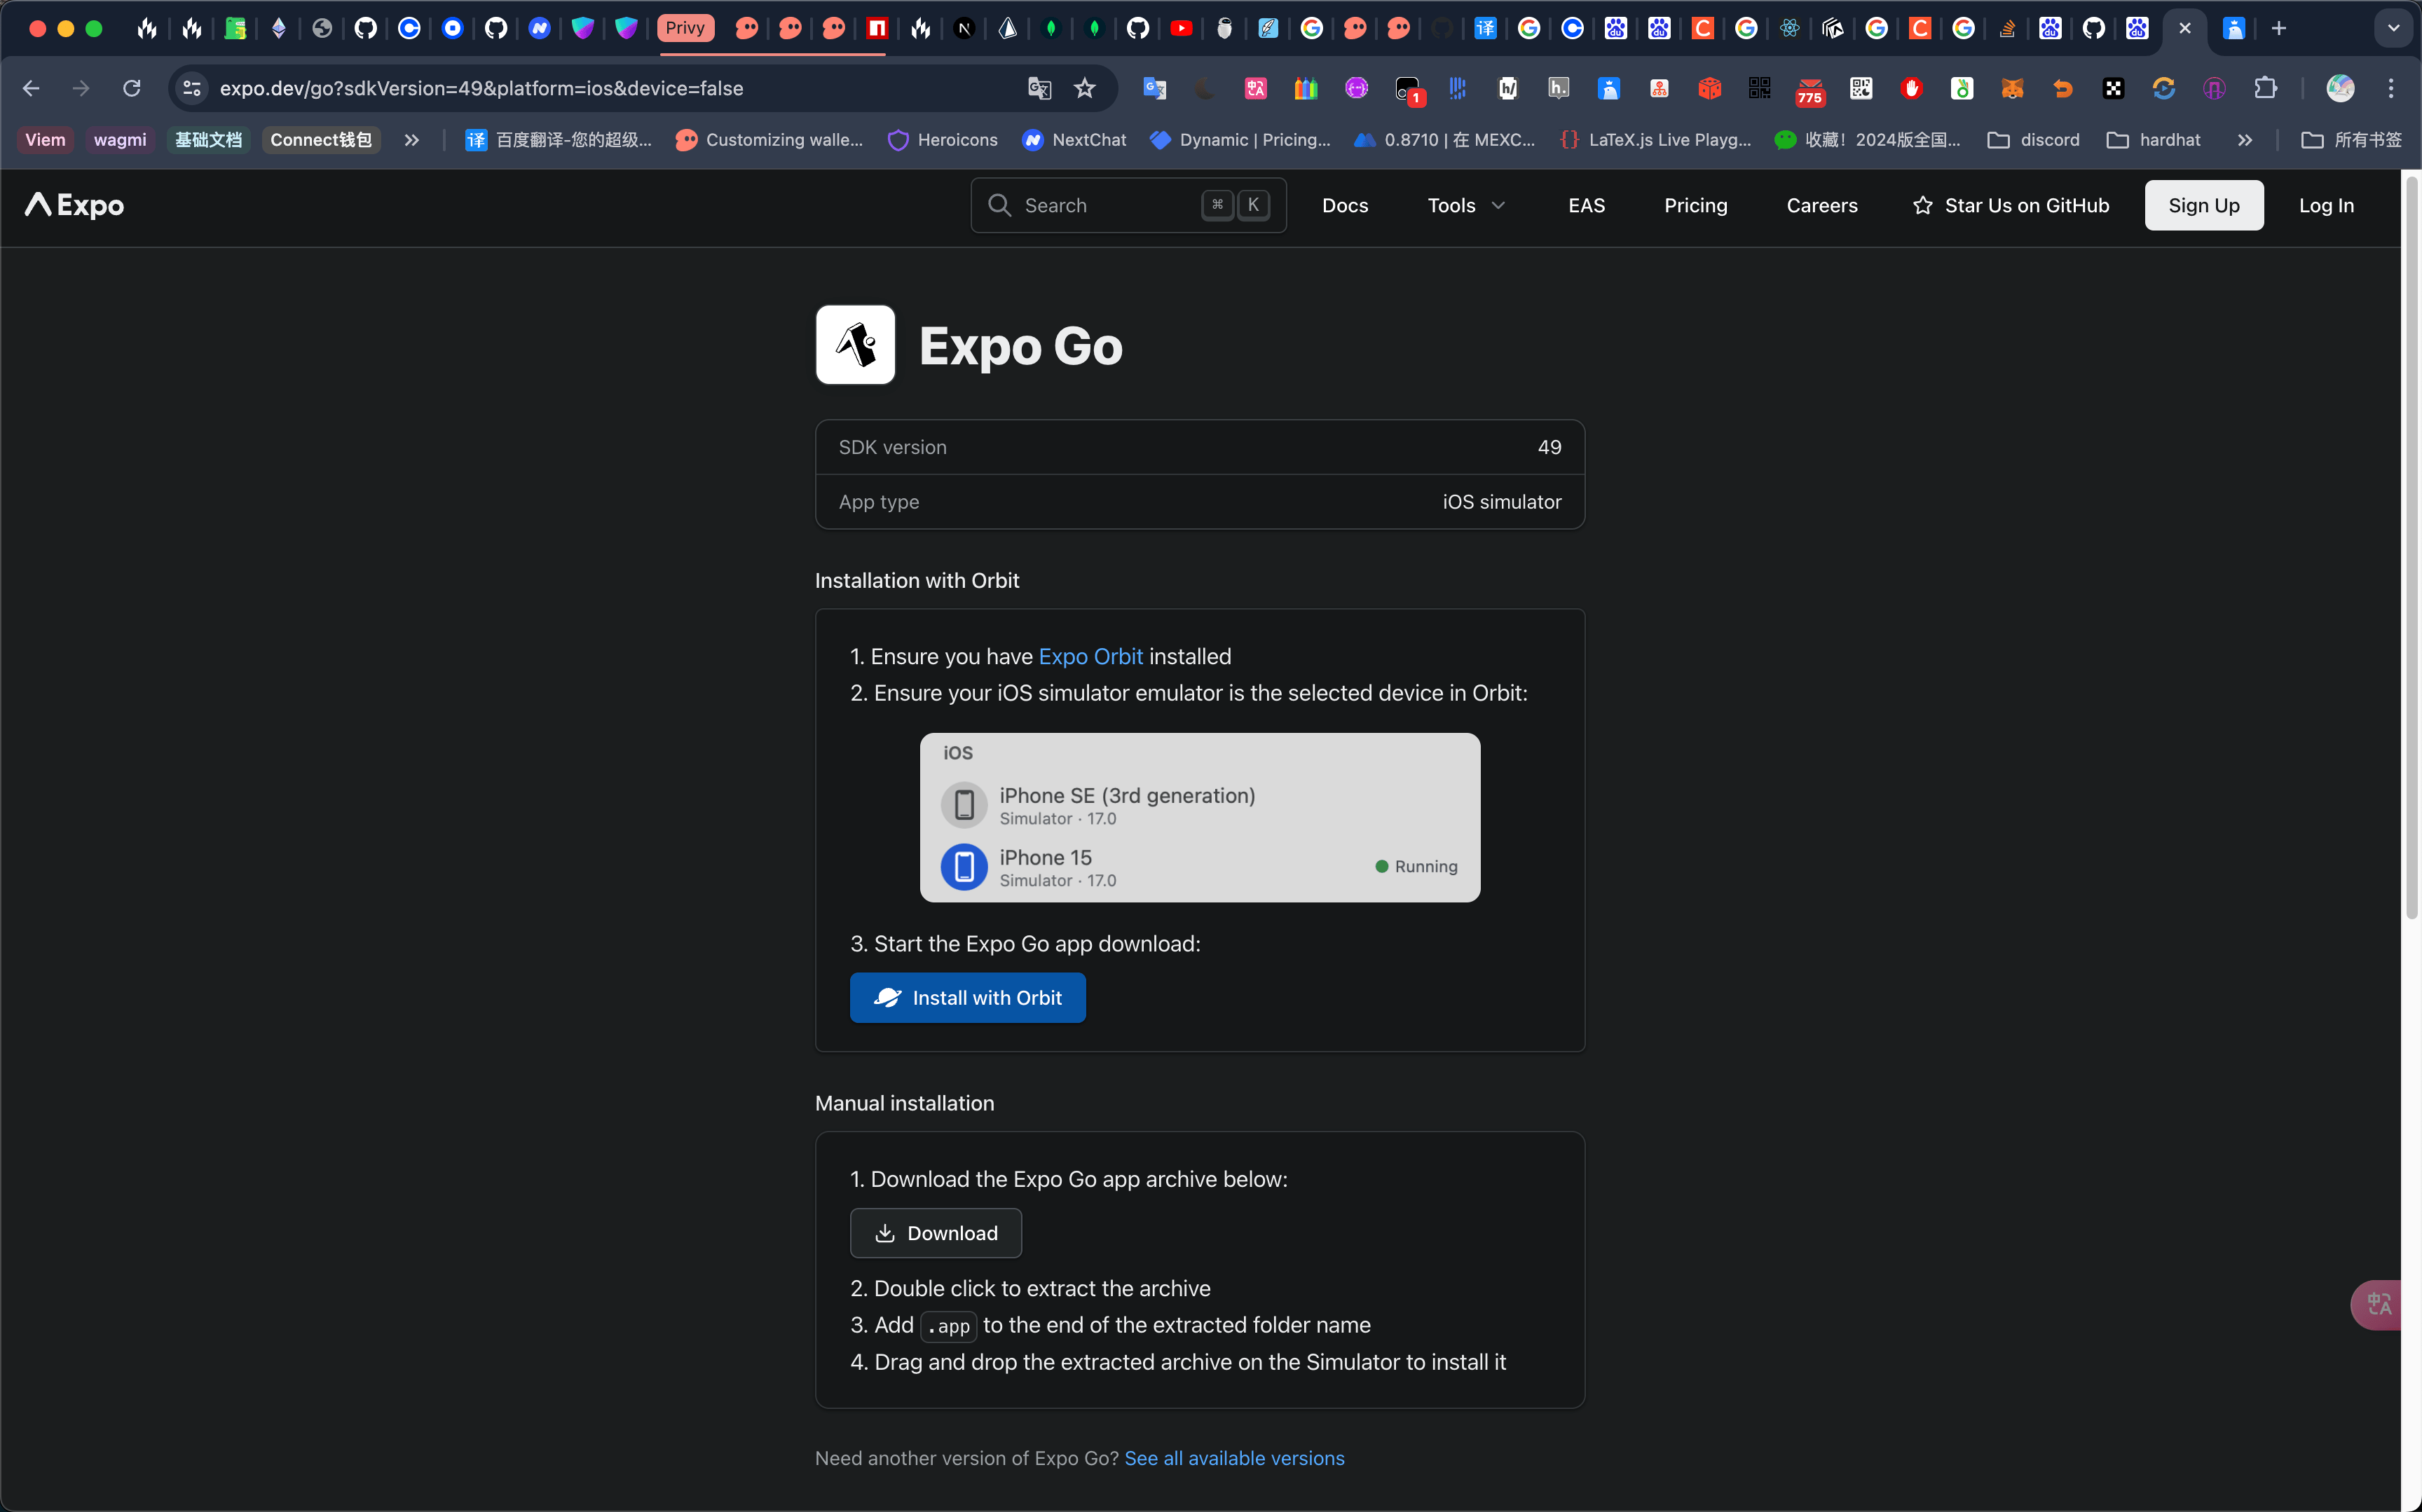This screenshot has height=1512, width=2422.
Task: Click Star Us on GitHub
Action: click(2011, 205)
